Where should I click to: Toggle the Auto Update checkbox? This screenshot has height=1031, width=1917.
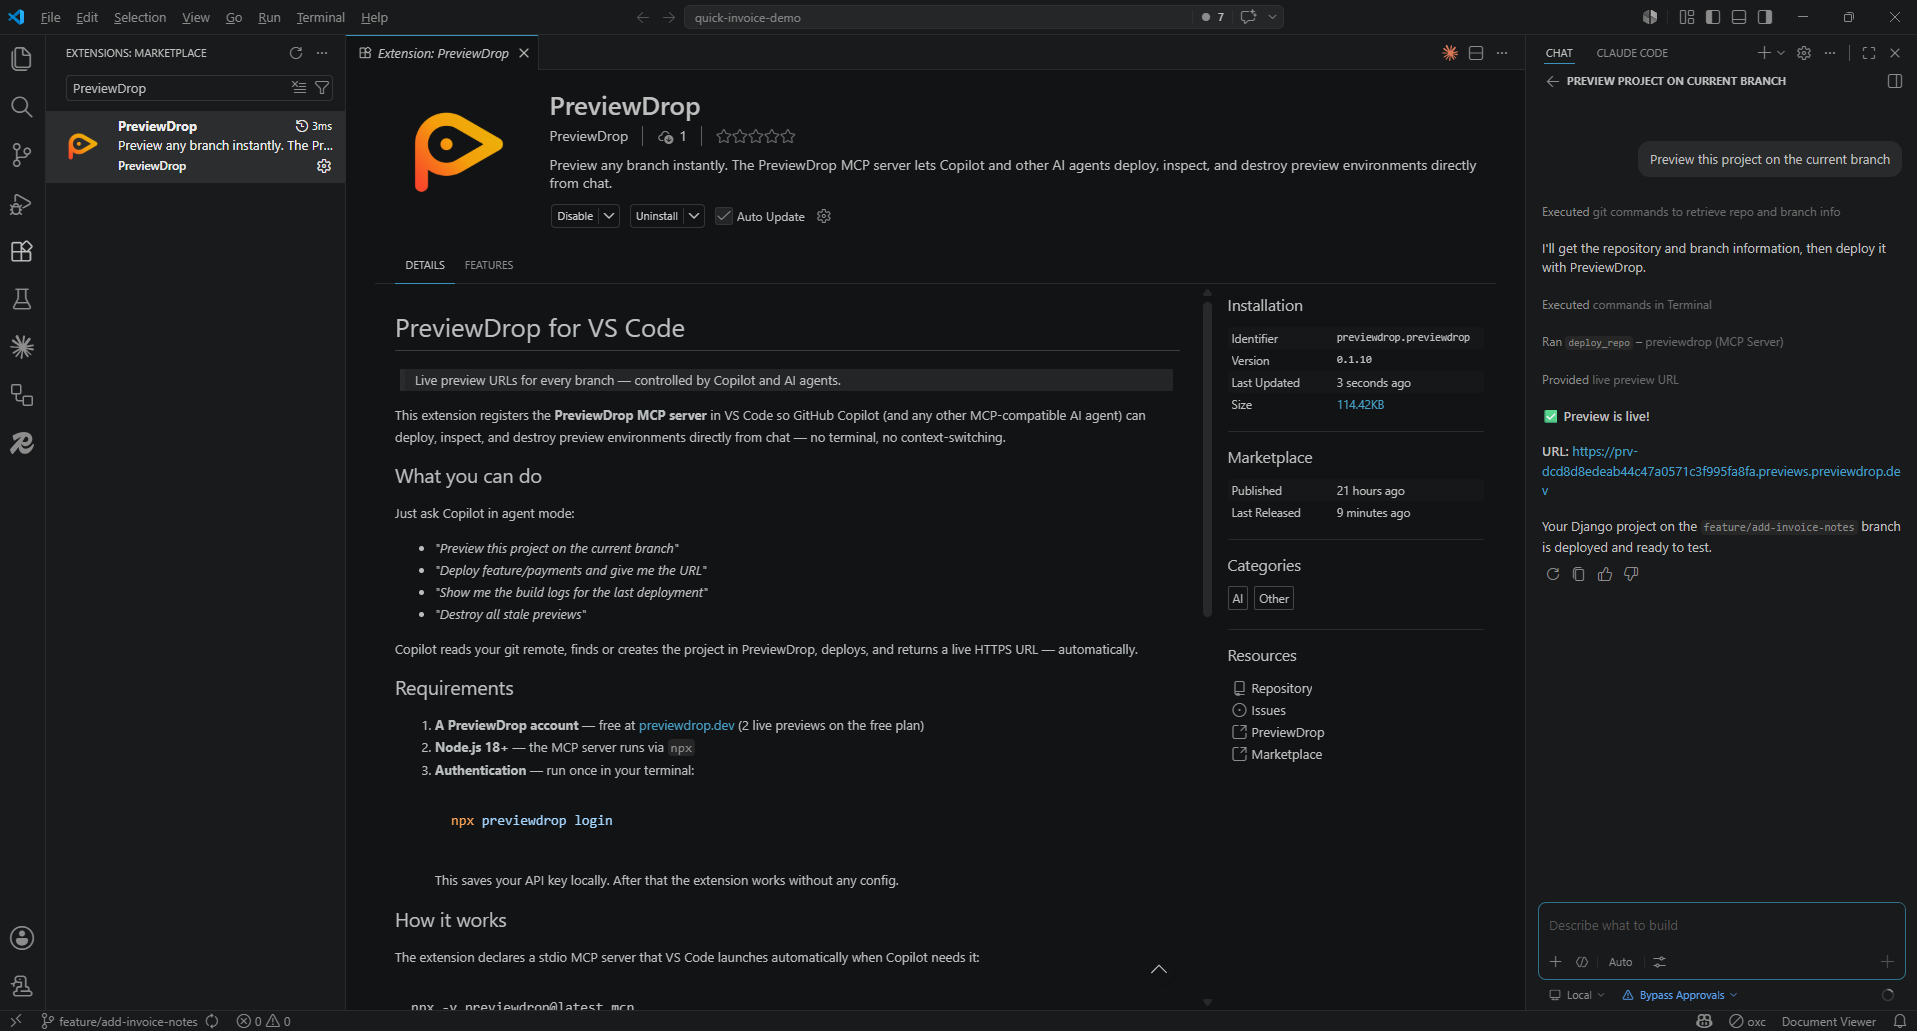point(724,216)
